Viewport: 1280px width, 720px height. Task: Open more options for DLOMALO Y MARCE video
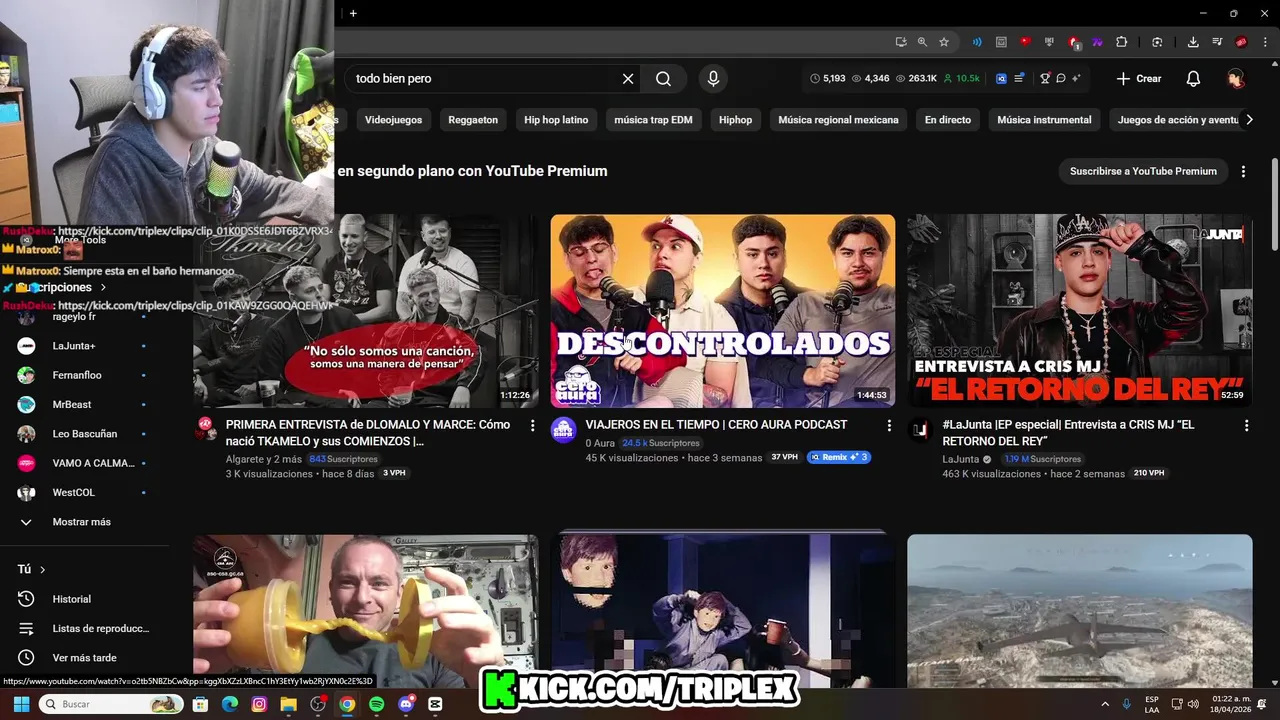(532, 426)
